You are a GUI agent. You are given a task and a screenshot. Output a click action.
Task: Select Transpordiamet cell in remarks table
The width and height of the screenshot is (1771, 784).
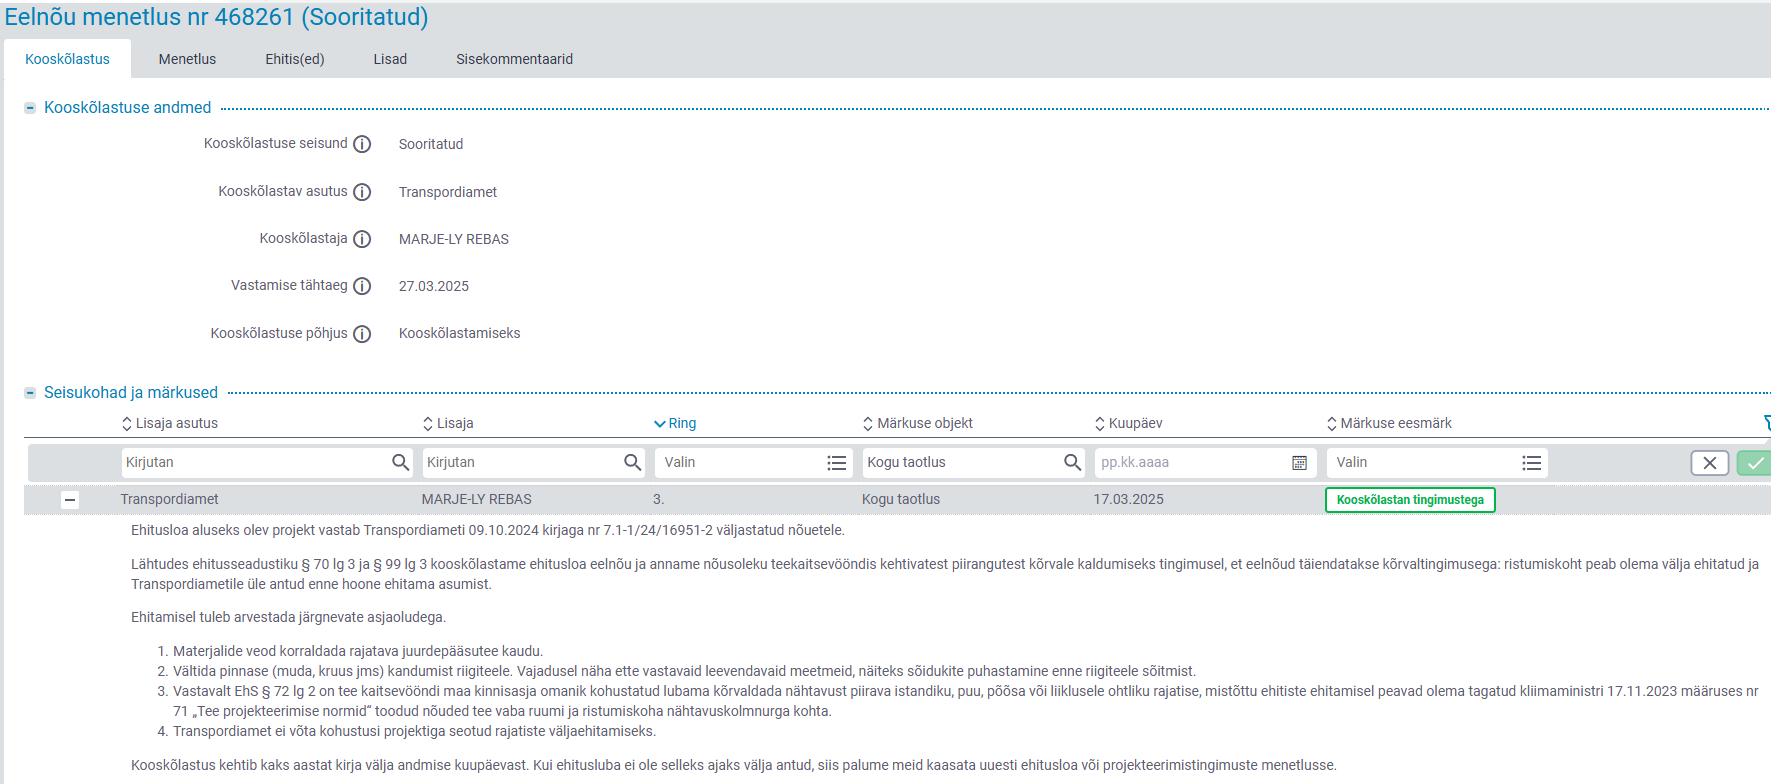169,499
